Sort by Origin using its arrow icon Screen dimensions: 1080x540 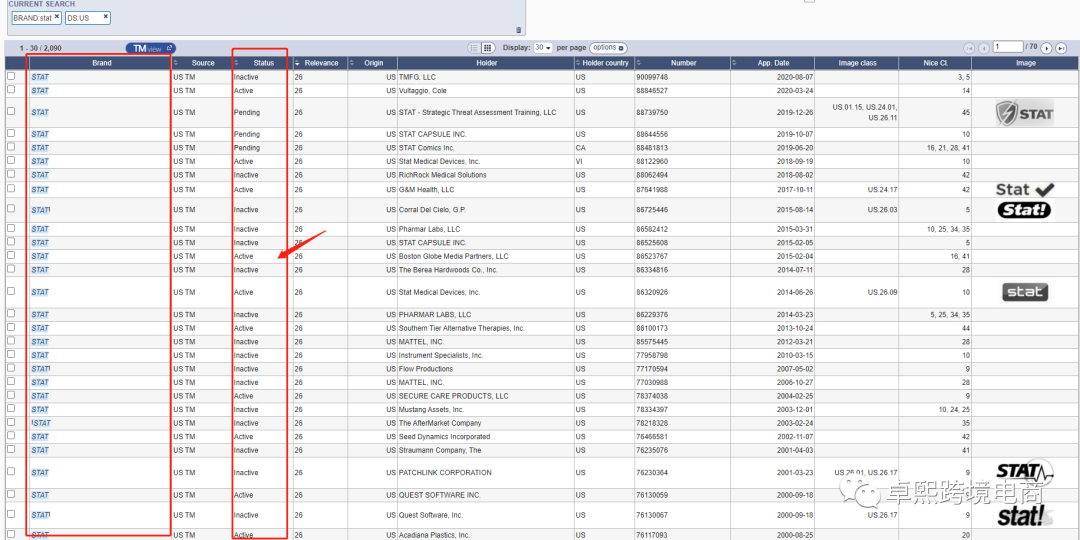[351, 63]
